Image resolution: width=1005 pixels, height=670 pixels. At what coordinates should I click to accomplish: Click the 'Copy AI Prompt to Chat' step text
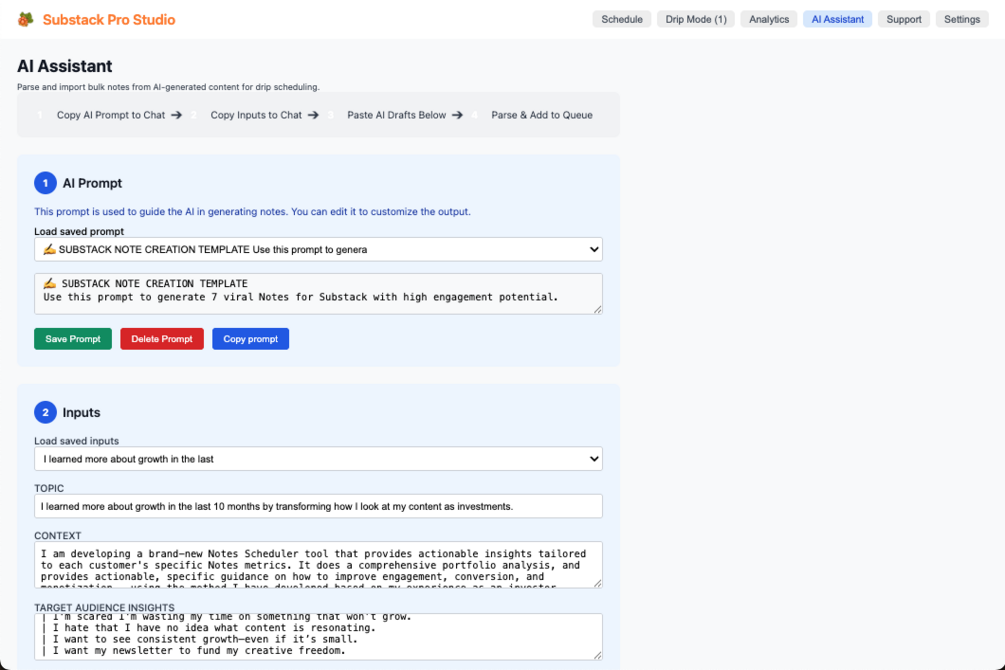click(111, 115)
